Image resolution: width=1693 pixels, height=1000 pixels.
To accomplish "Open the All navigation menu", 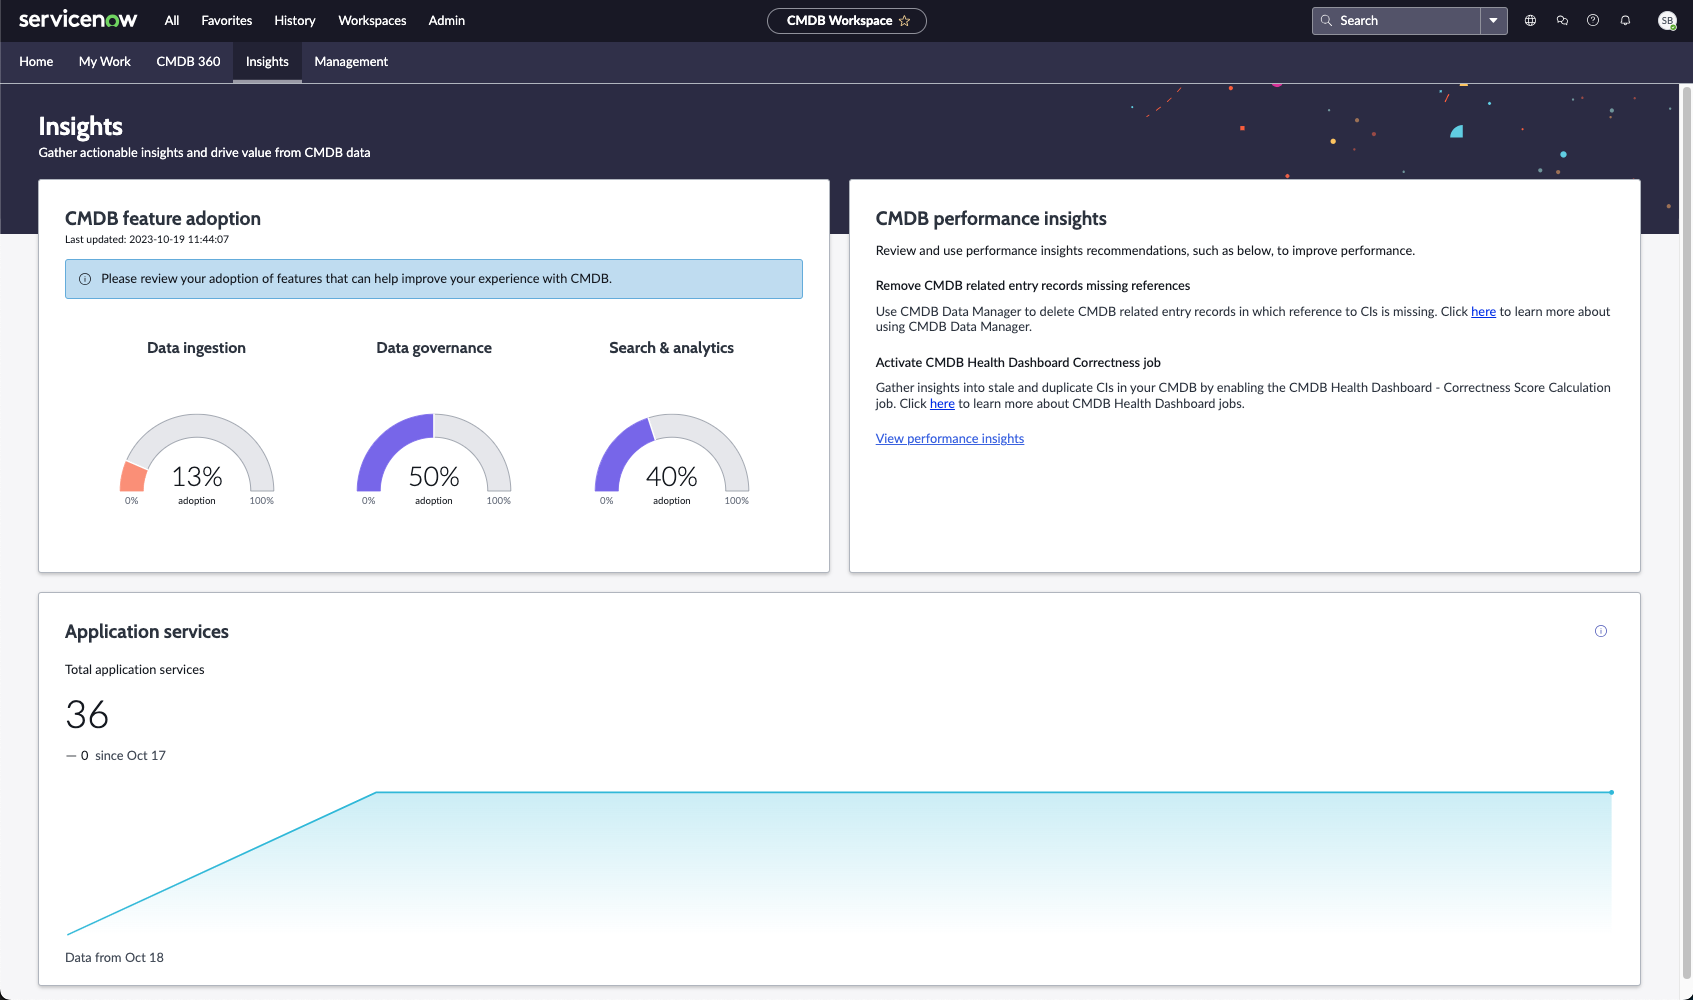I will point(172,20).
